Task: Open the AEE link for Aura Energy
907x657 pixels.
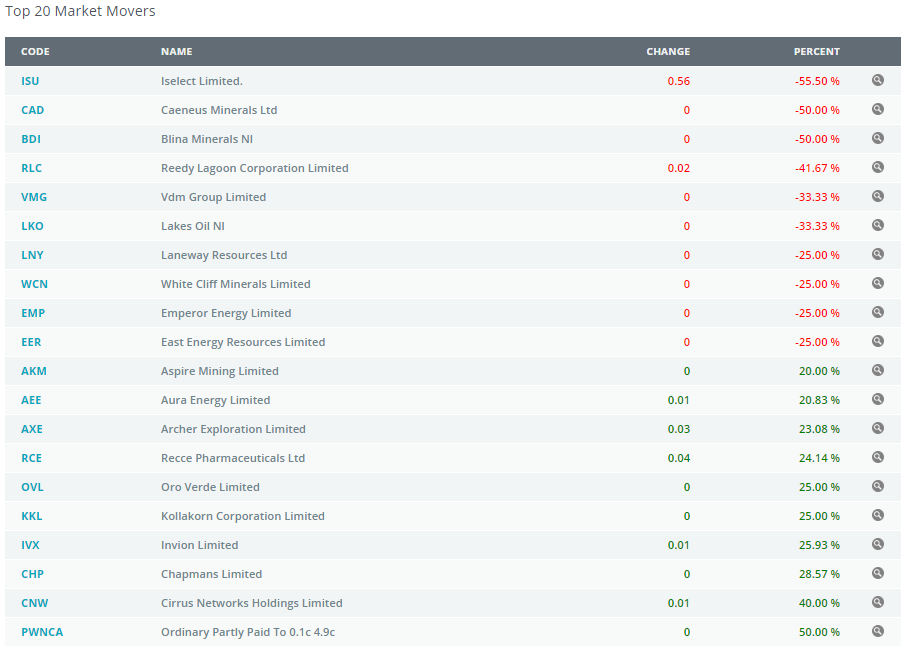Action: coord(31,400)
